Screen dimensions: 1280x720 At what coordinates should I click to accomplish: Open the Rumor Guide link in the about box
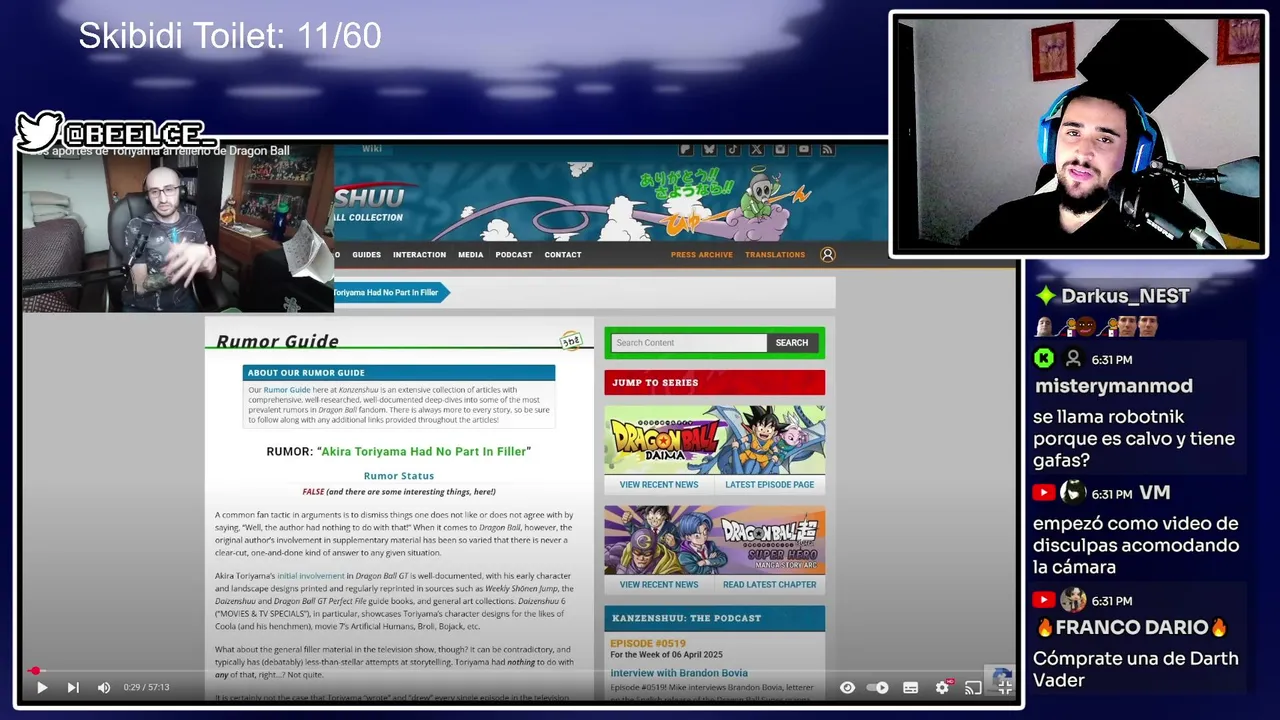[287, 390]
